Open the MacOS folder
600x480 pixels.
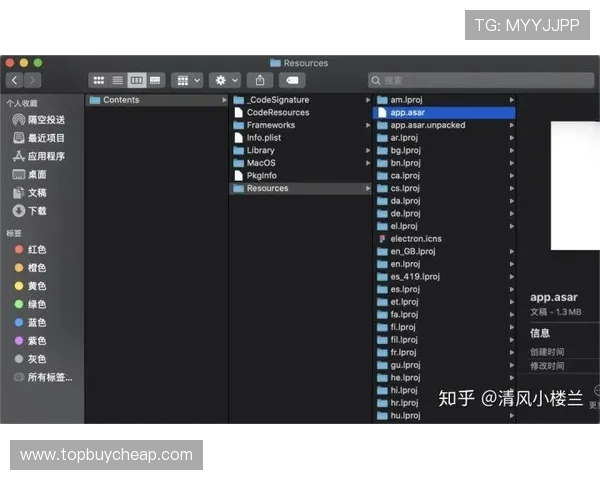[x=300, y=163]
